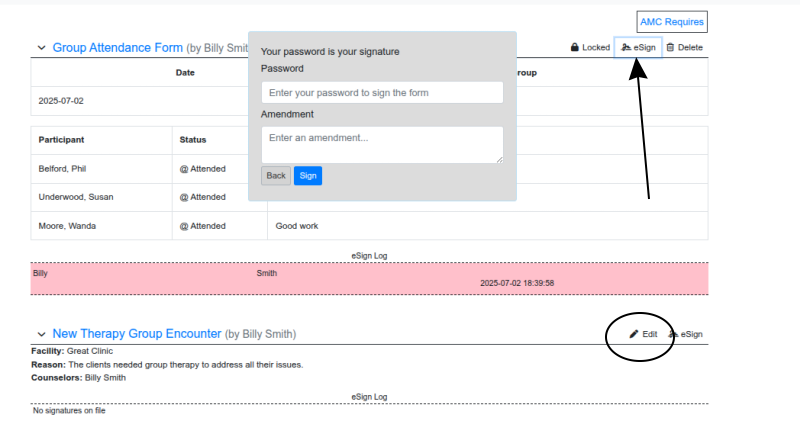Collapse the Group Attendance Form section
Screen dimensions: 800x440
click(41, 47)
